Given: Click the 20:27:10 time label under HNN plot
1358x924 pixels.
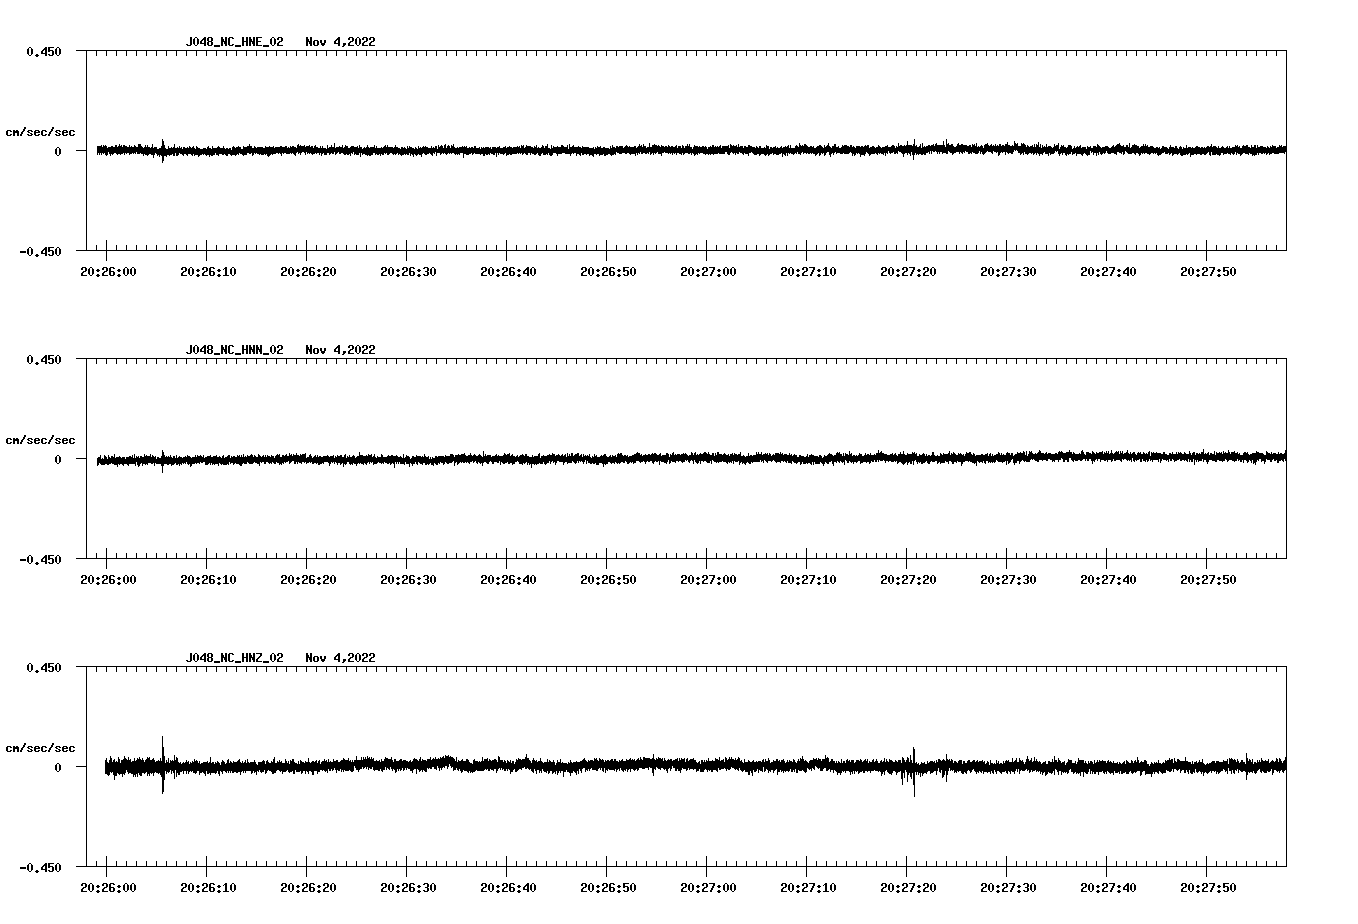Looking at the screenshot, I should click(x=808, y=580).
